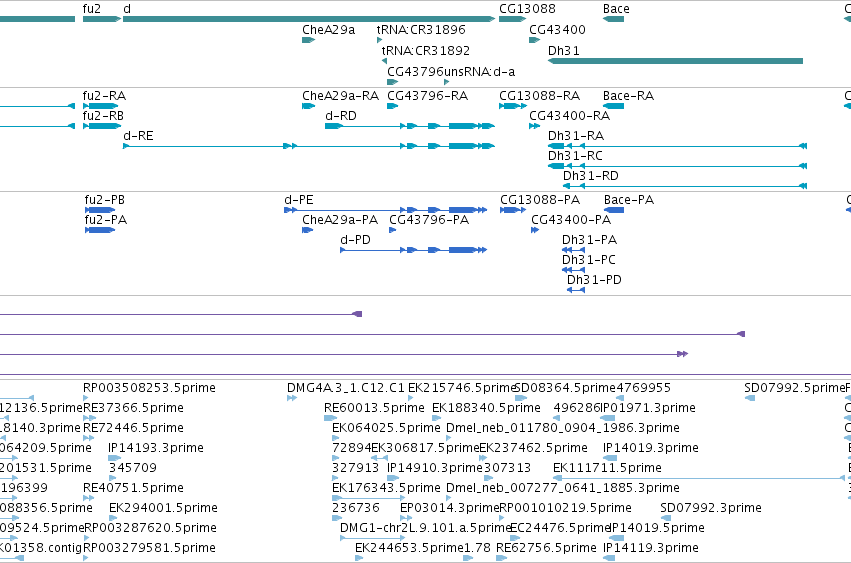This screenshot has width=851, height=563.
Task: Select the Dh31-PD protein label
Action: point(594,280)
